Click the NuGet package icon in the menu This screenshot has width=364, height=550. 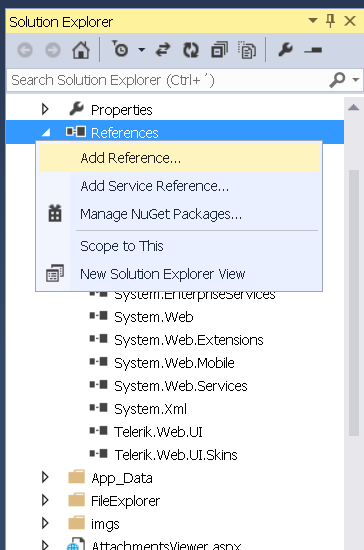click(55, 213)
